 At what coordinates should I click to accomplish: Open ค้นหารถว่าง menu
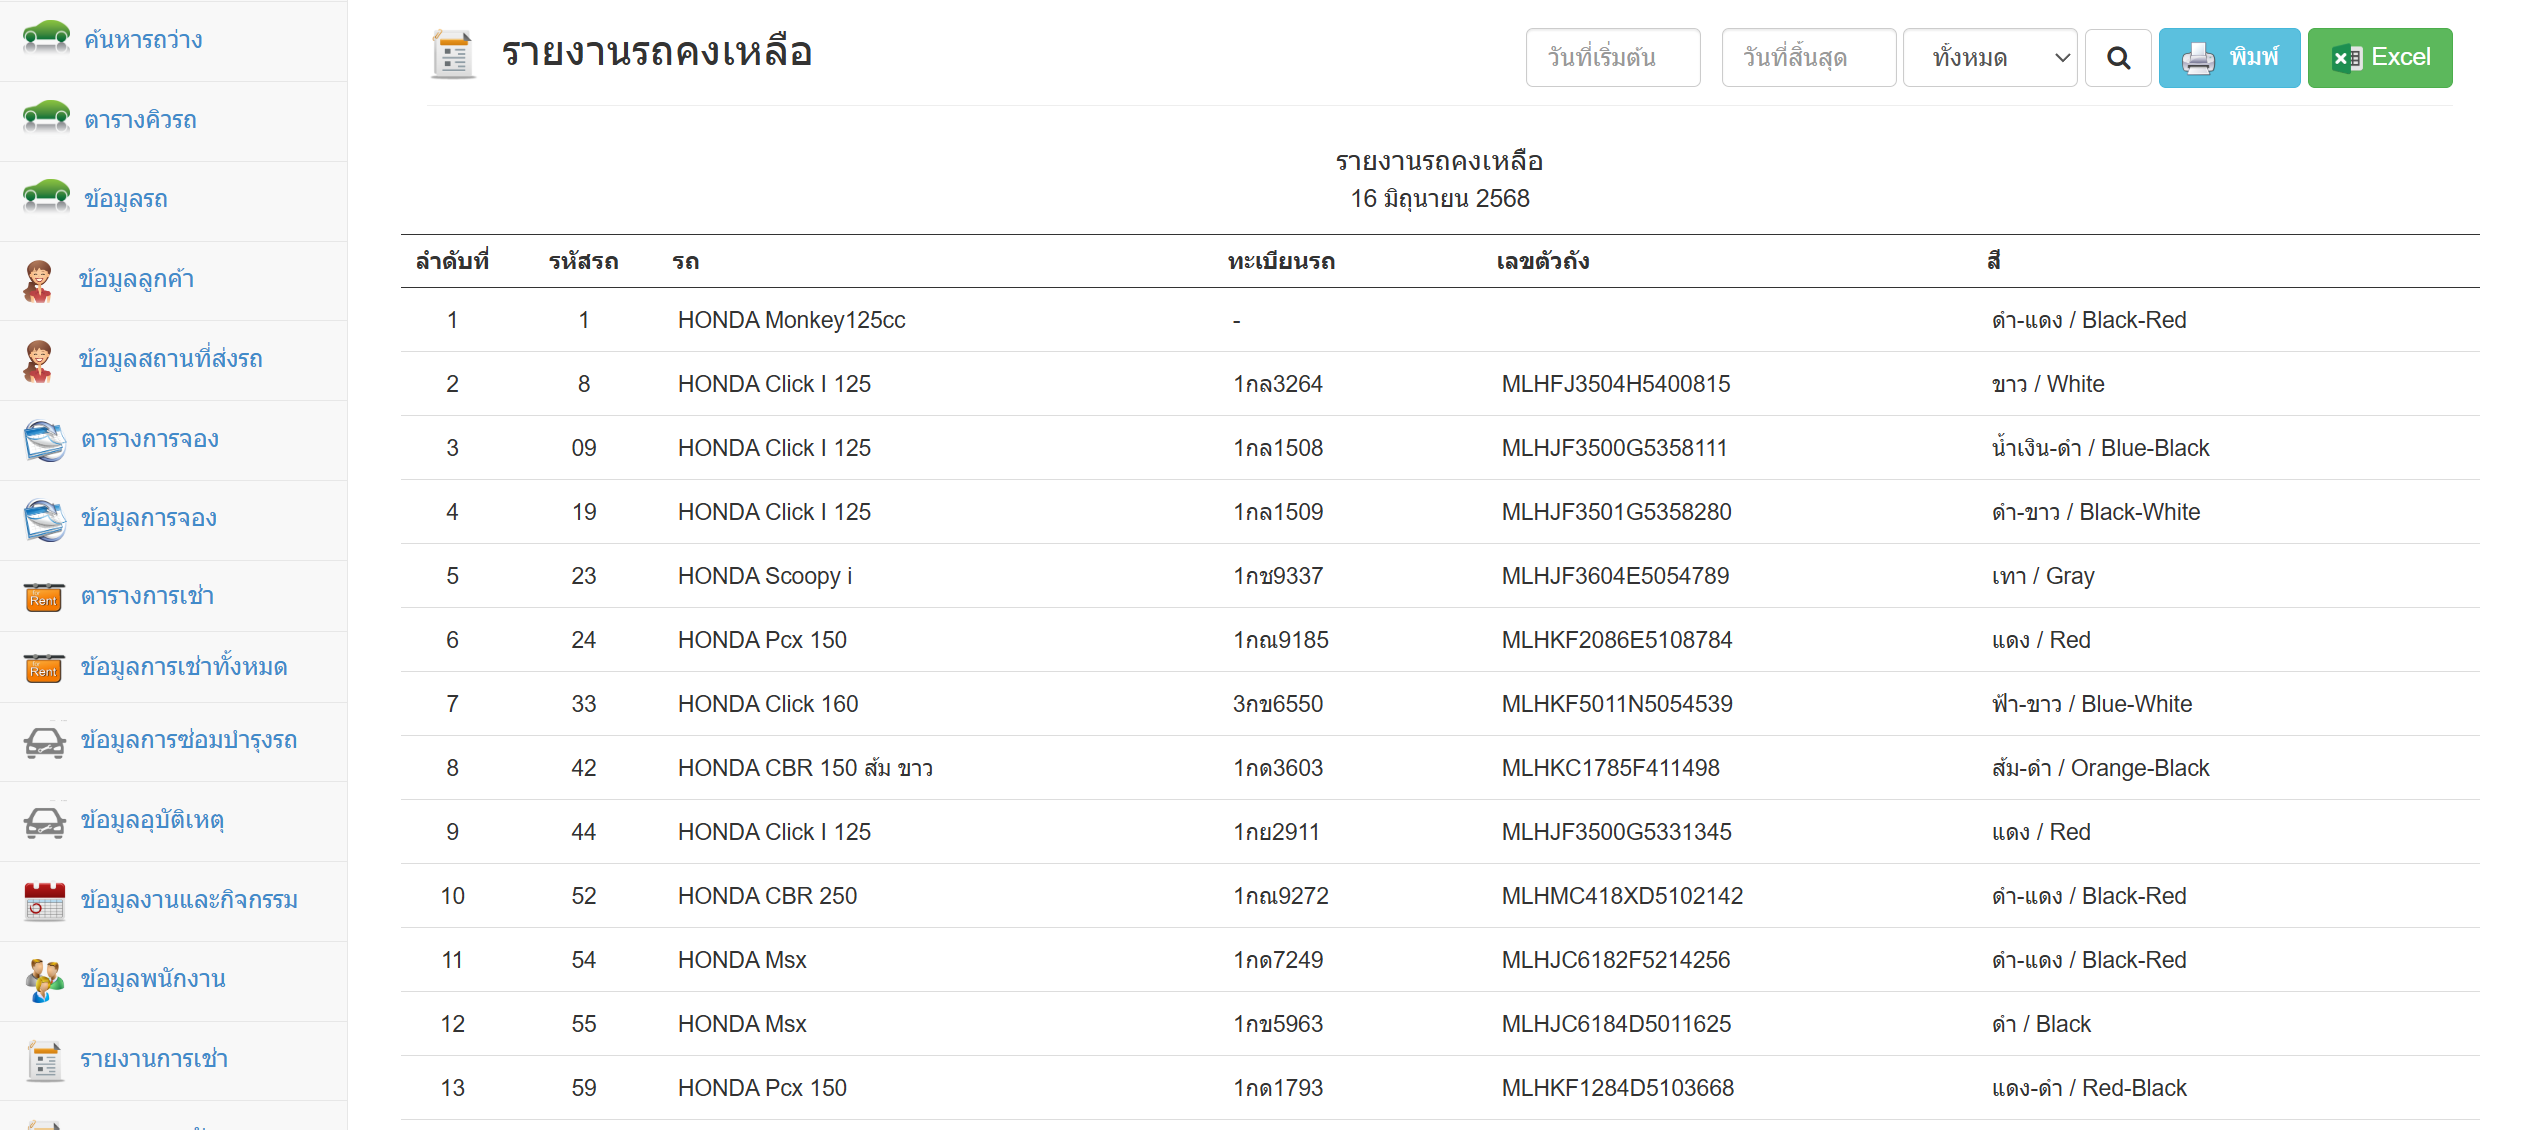pos(143,40)
